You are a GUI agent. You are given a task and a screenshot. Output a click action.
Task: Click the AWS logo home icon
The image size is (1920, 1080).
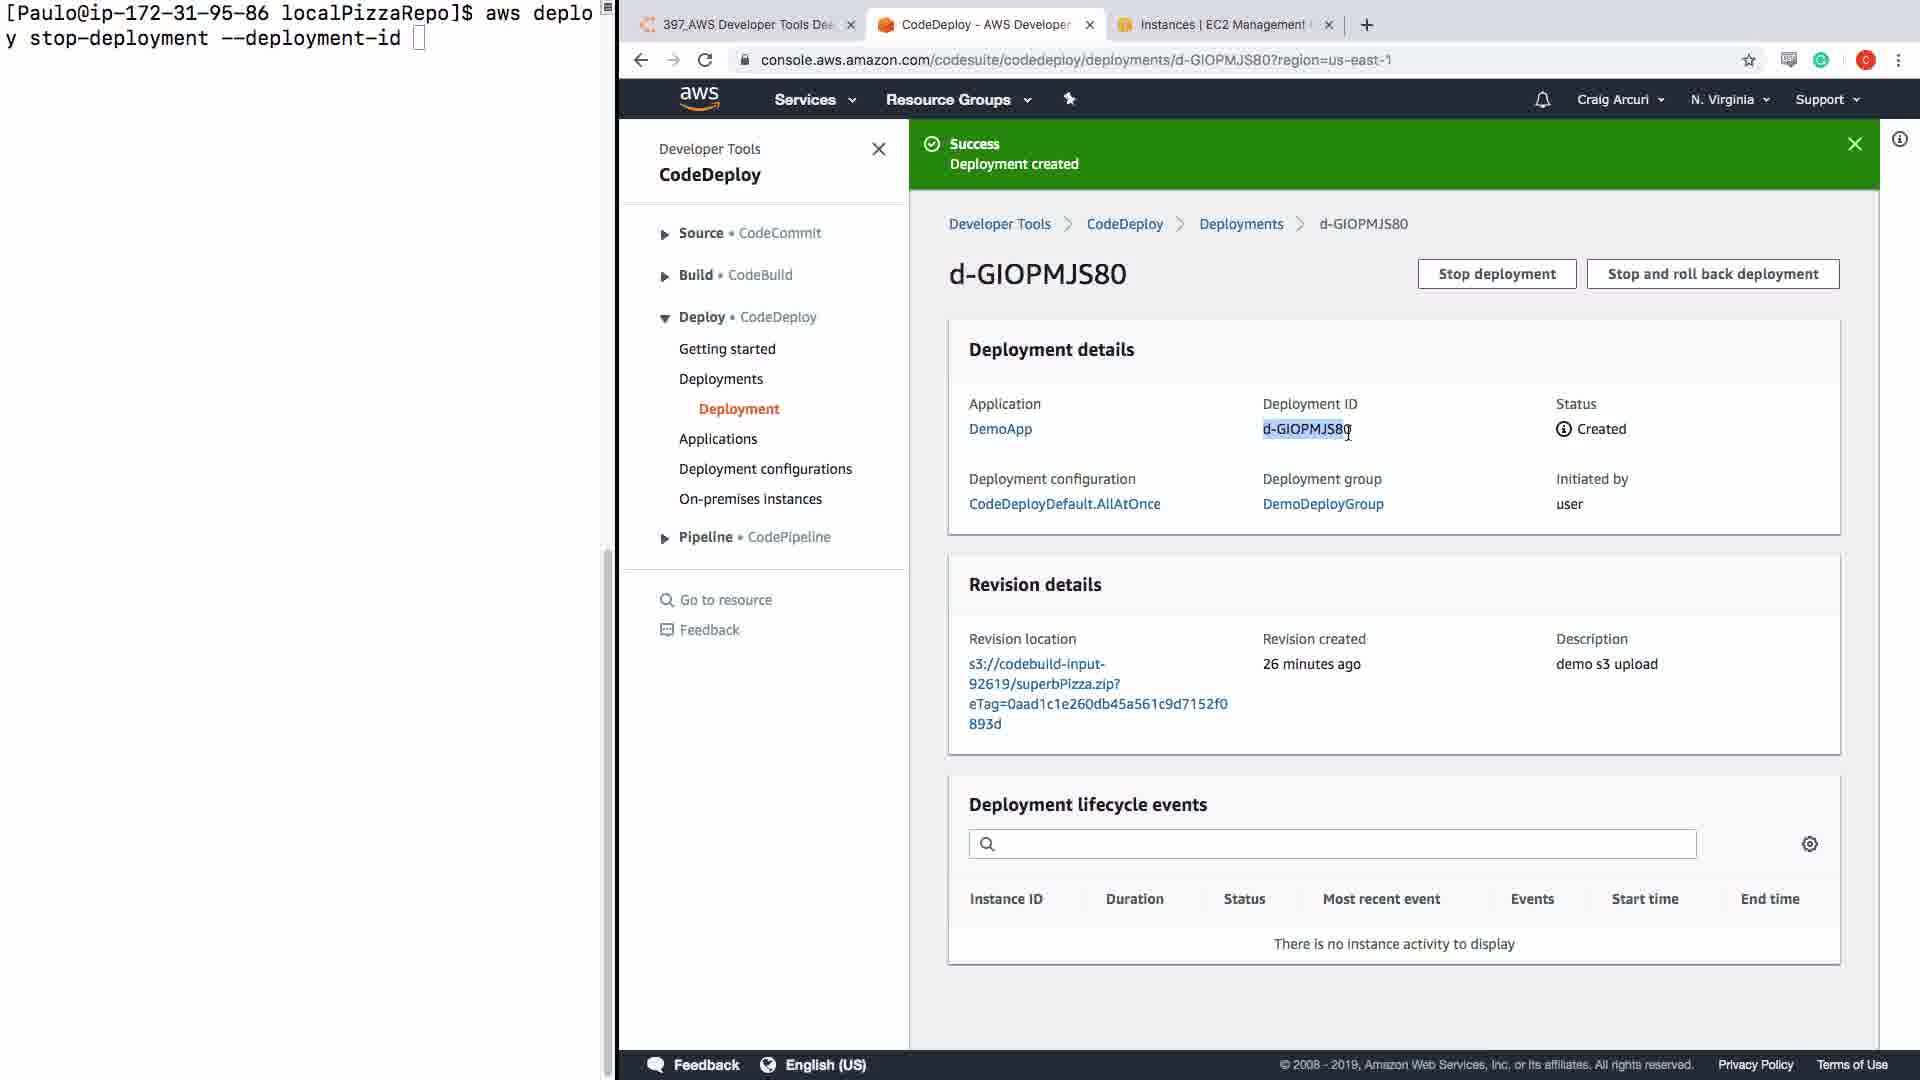(x=699, y=98)
